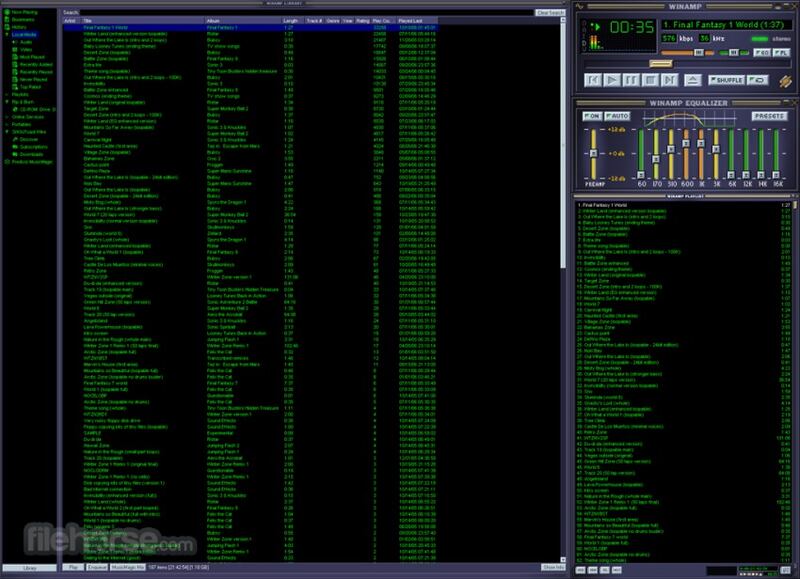The width and height of the screenshot is (800, 579).
Task: Click the Winamp lightning bolt logo icon
Action: pyautogui.click(x=785, y=80)
